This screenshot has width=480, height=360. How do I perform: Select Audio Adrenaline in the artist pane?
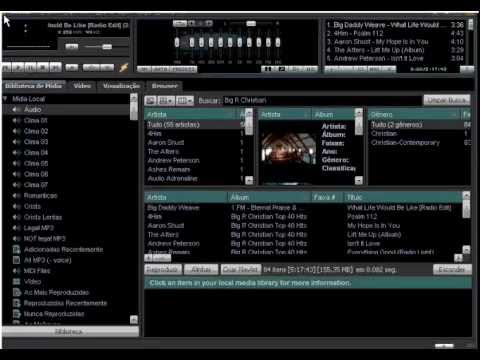pyautogui.click(x=196, y=178)
